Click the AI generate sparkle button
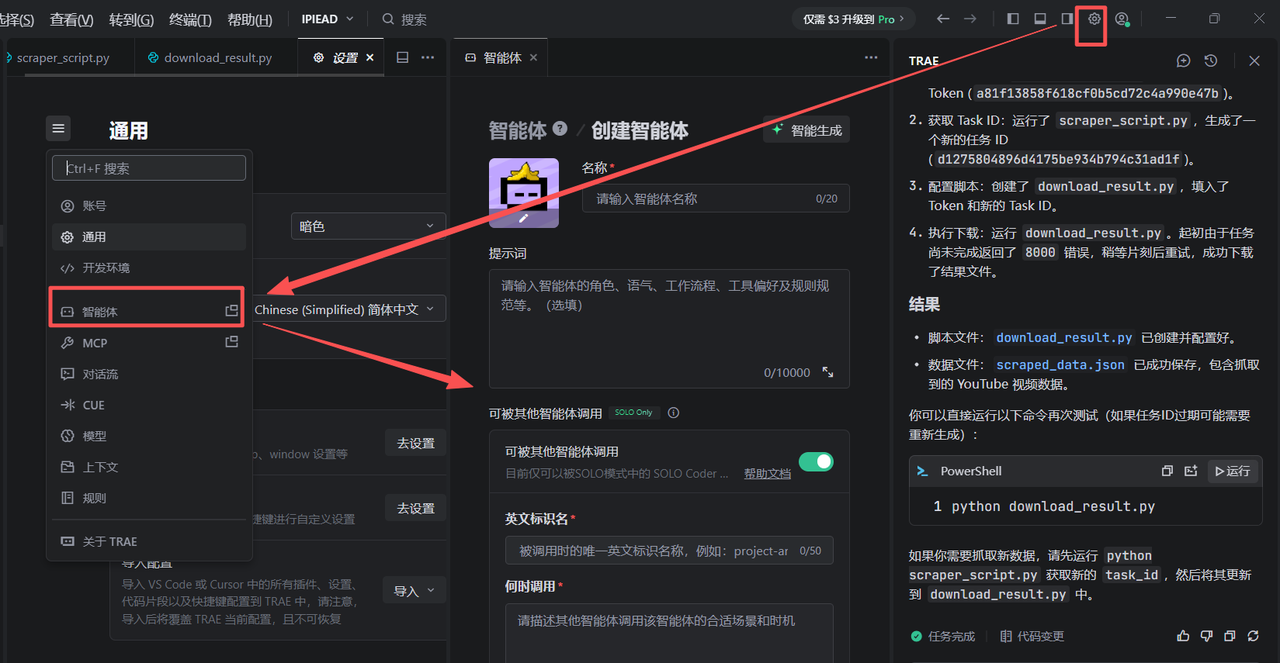Viewport: 1280px width, 663px height. point(806,130)
